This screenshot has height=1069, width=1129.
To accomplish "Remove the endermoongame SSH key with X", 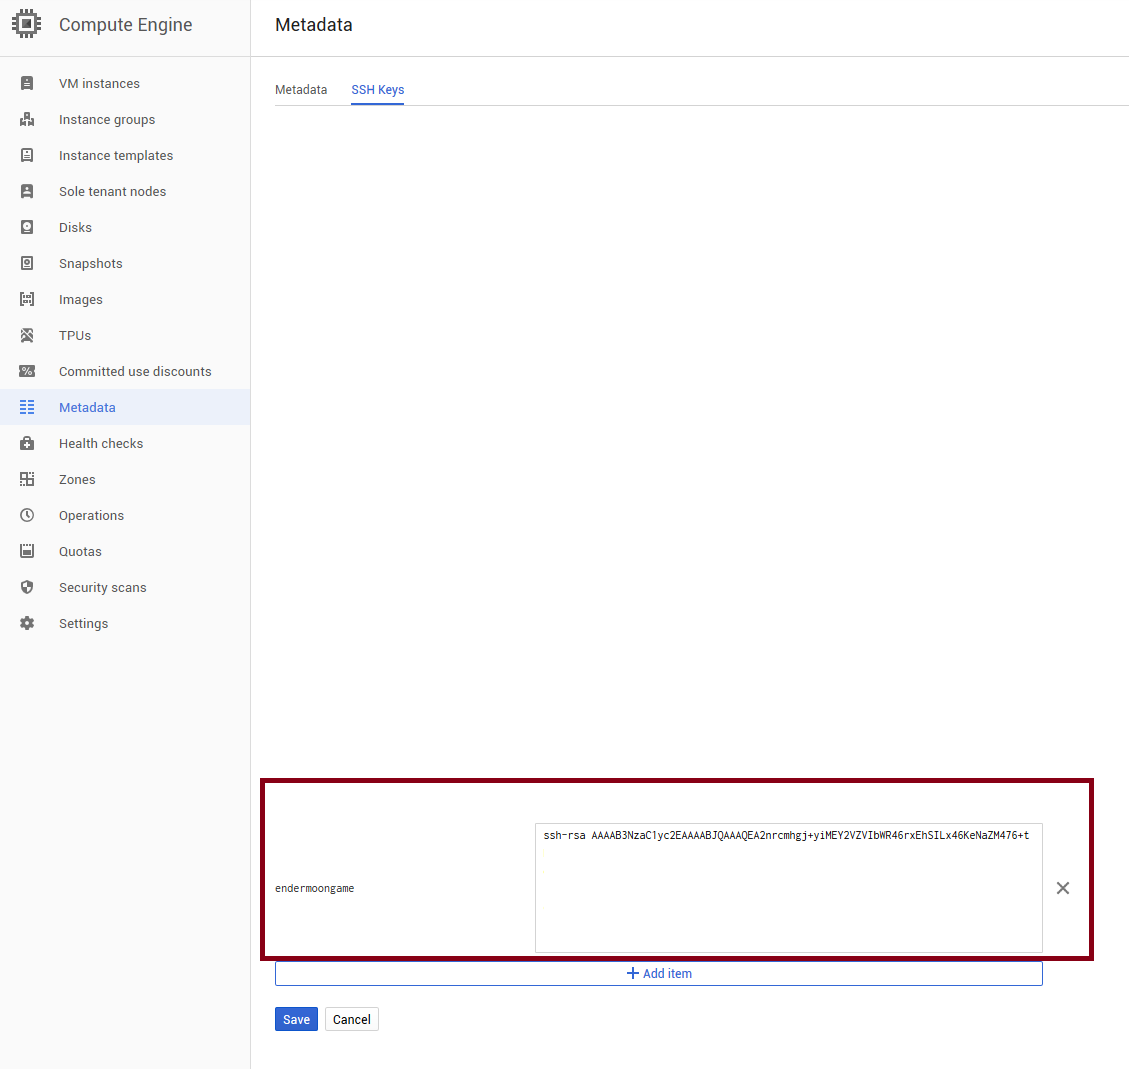I will [1063, 888].
